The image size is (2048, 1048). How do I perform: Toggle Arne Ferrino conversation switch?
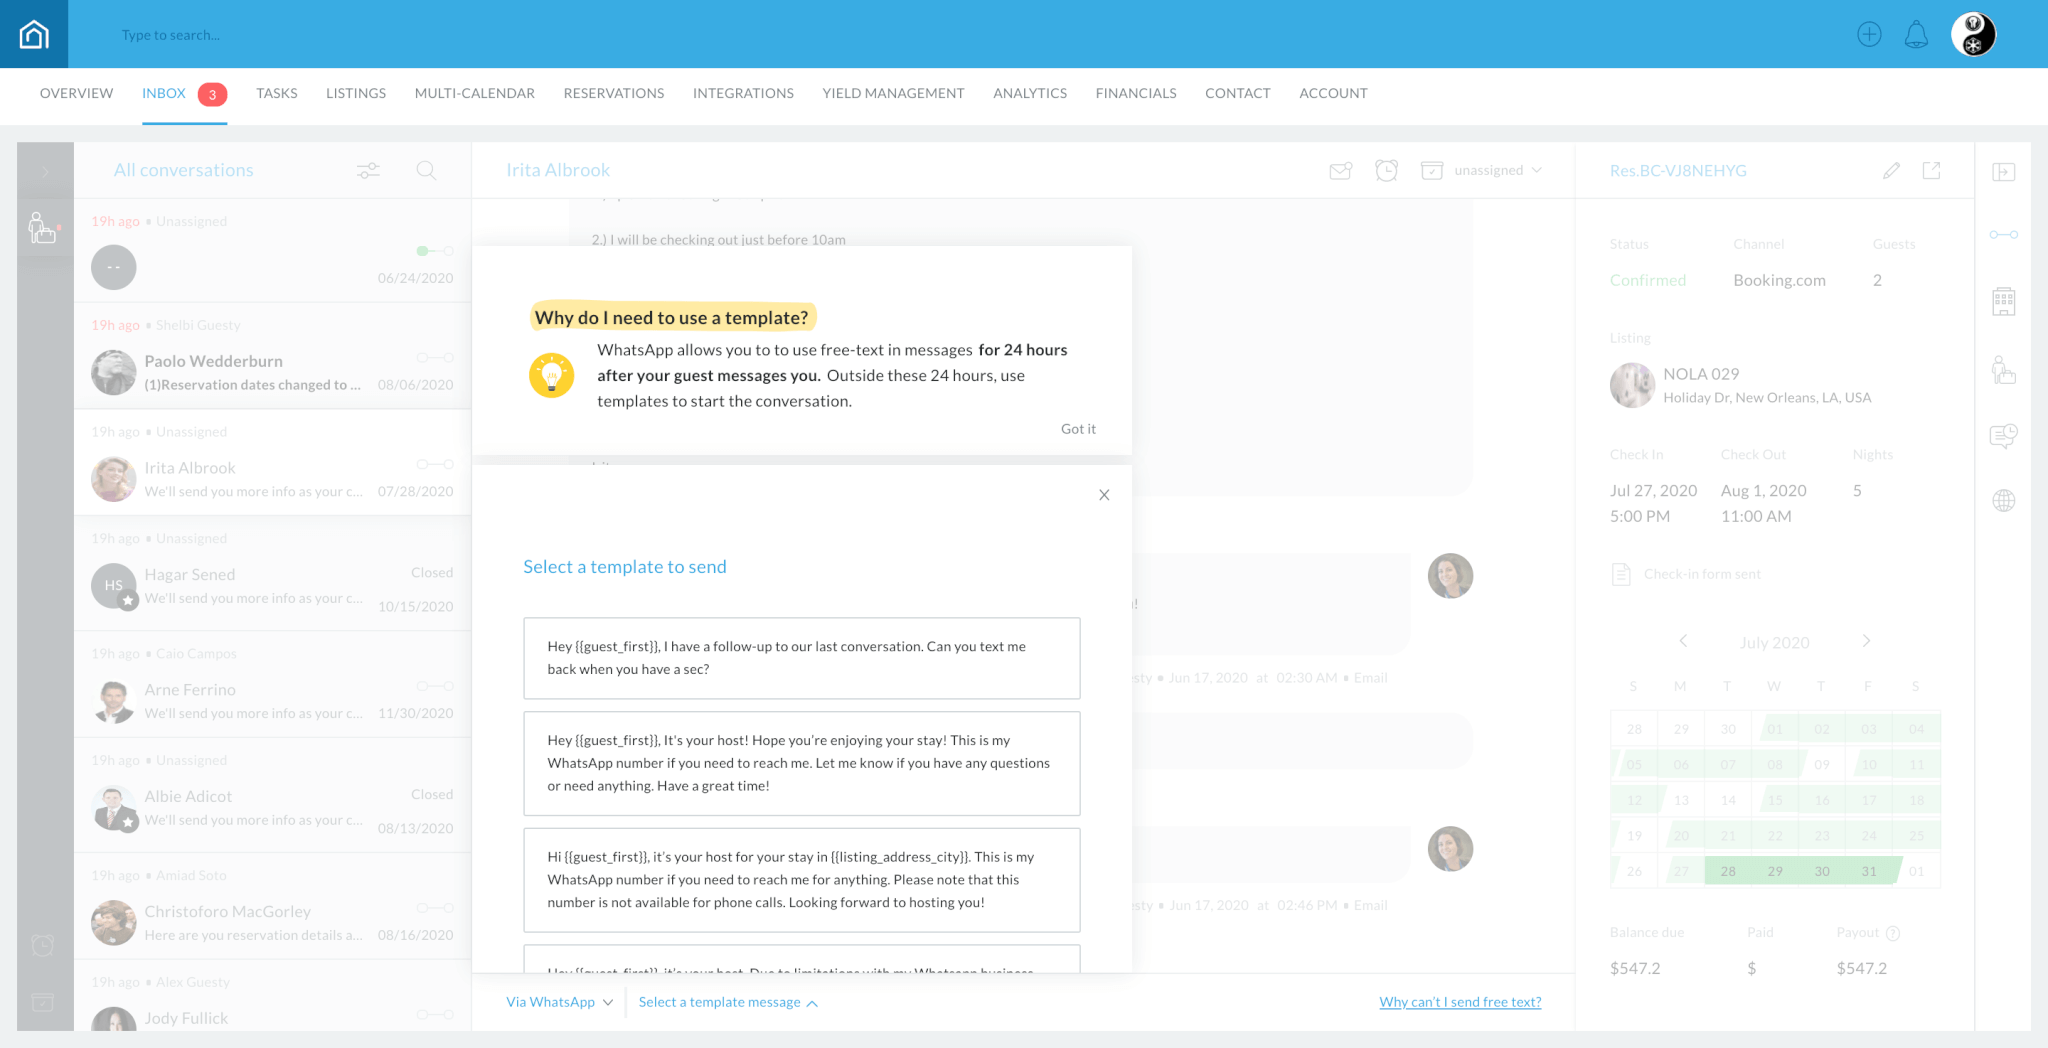pyautogui.click(x=435, y=686)
